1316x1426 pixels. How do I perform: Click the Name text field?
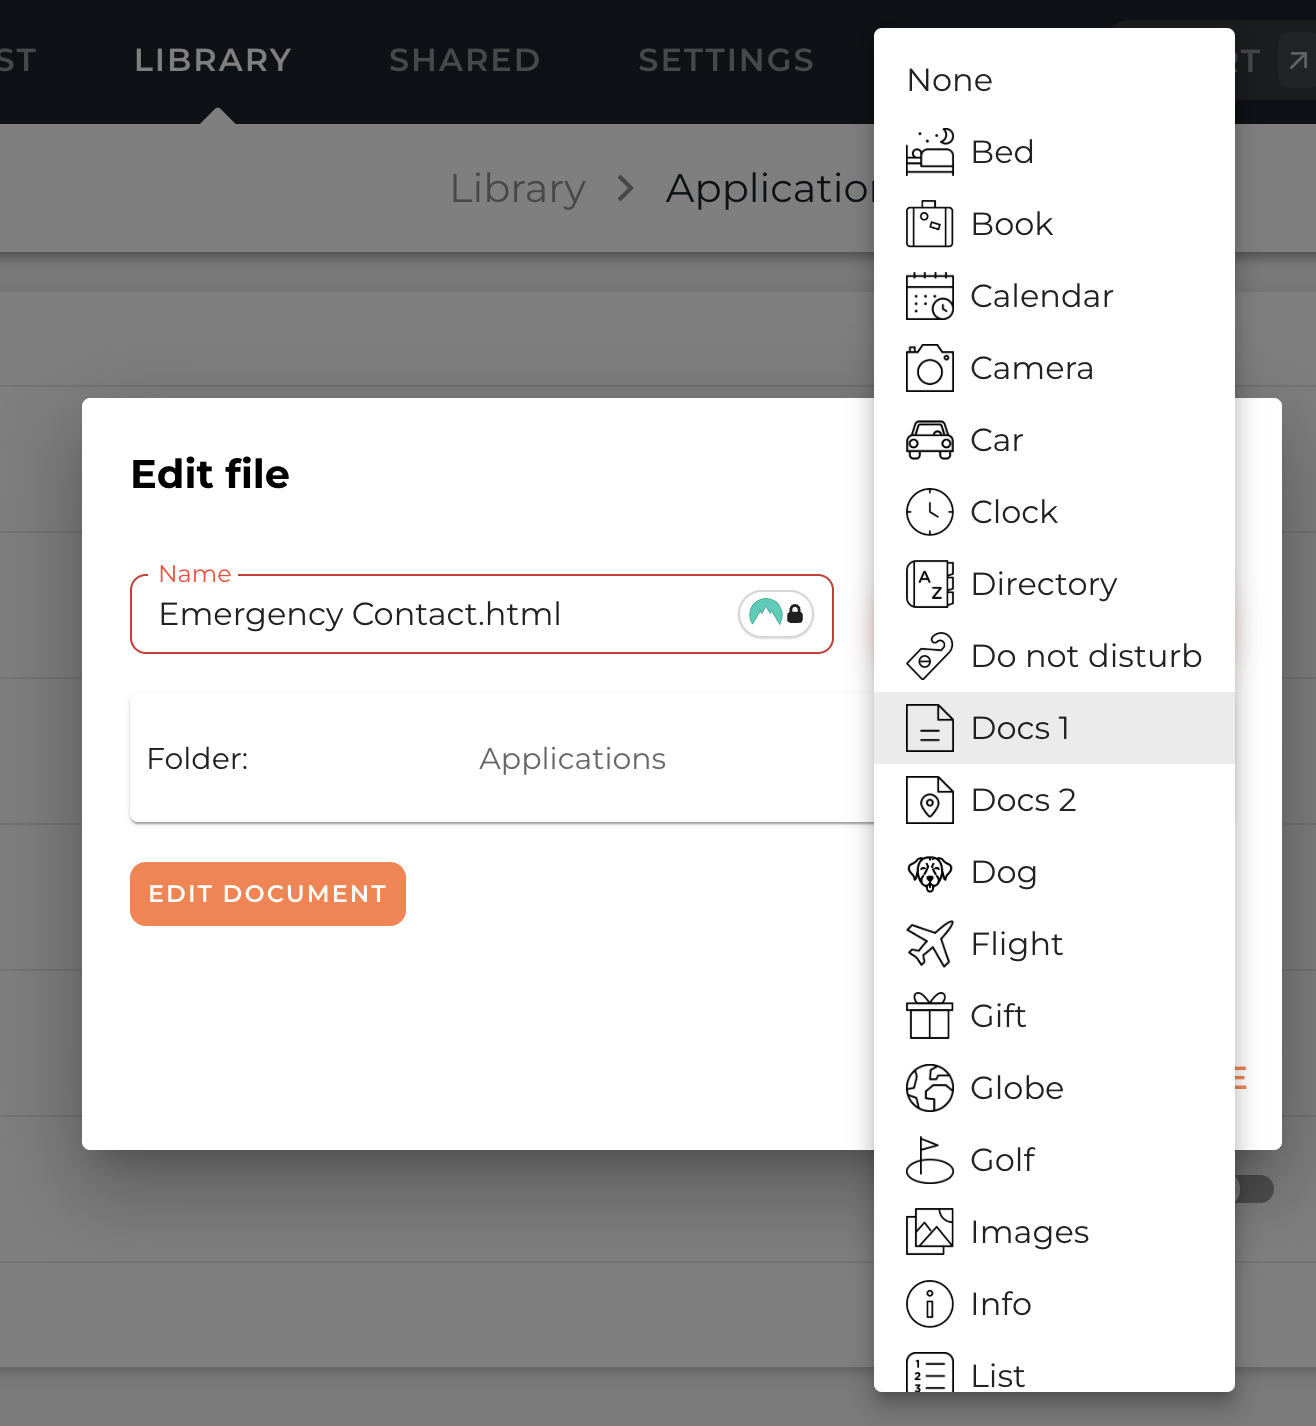click(x=440, y=614)
